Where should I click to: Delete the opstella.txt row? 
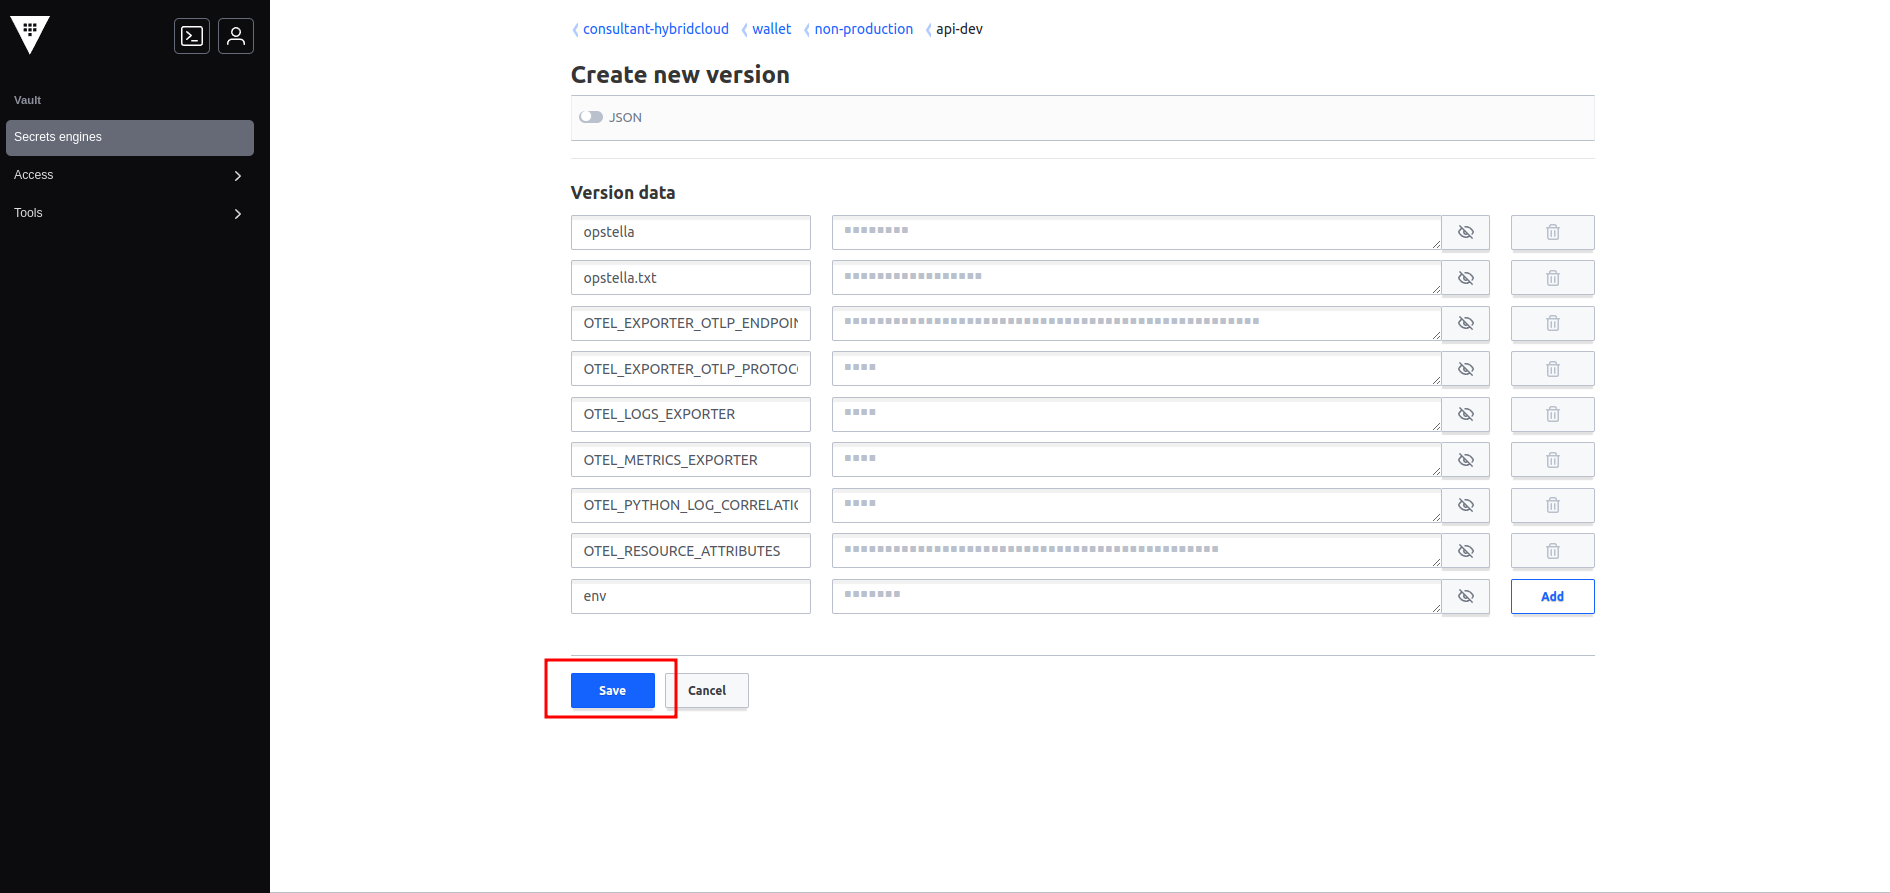[1552, 278]
